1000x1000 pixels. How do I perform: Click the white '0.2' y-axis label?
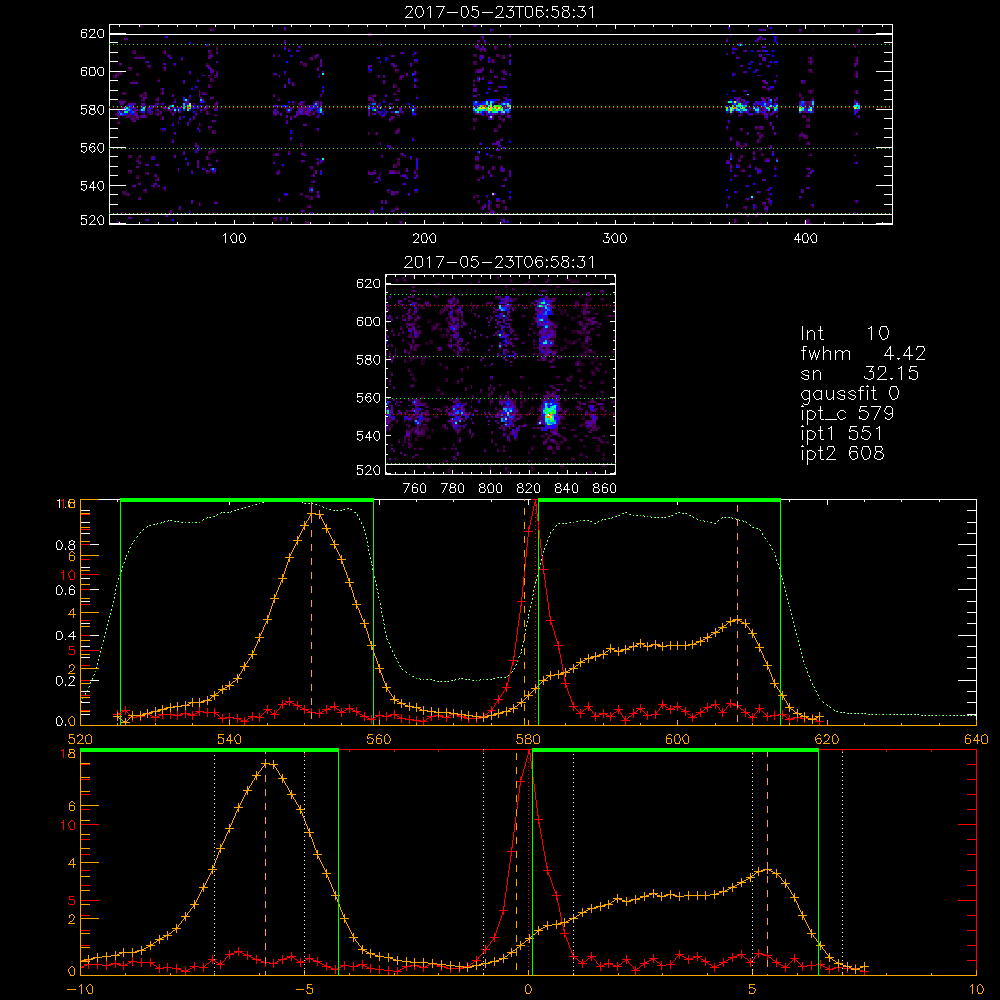66,681
